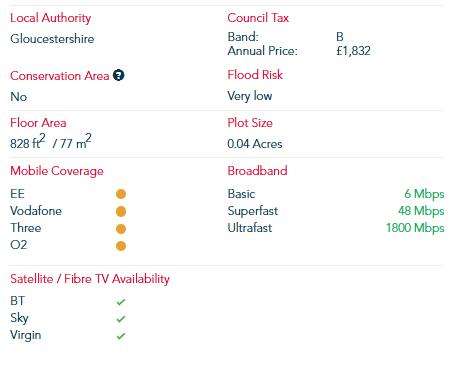Screen dimensions: 453x380
Task: Click the Flood Risk heading
Action: (255, 75)
